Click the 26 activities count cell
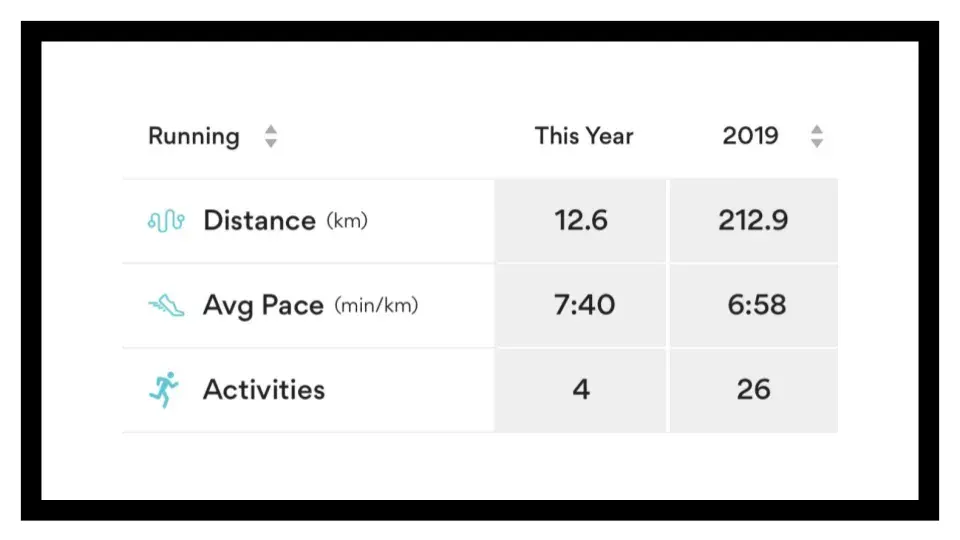This screenshot has width=960, height=540. click(754, 391)
